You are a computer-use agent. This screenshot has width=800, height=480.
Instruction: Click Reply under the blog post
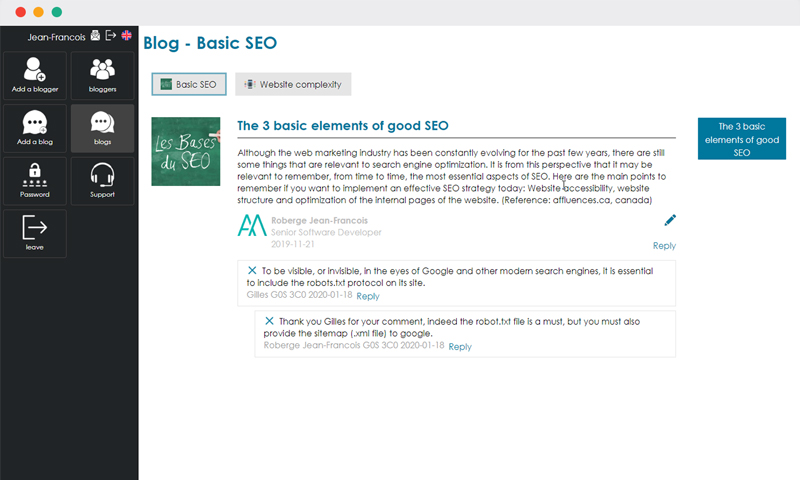[664, 246]
